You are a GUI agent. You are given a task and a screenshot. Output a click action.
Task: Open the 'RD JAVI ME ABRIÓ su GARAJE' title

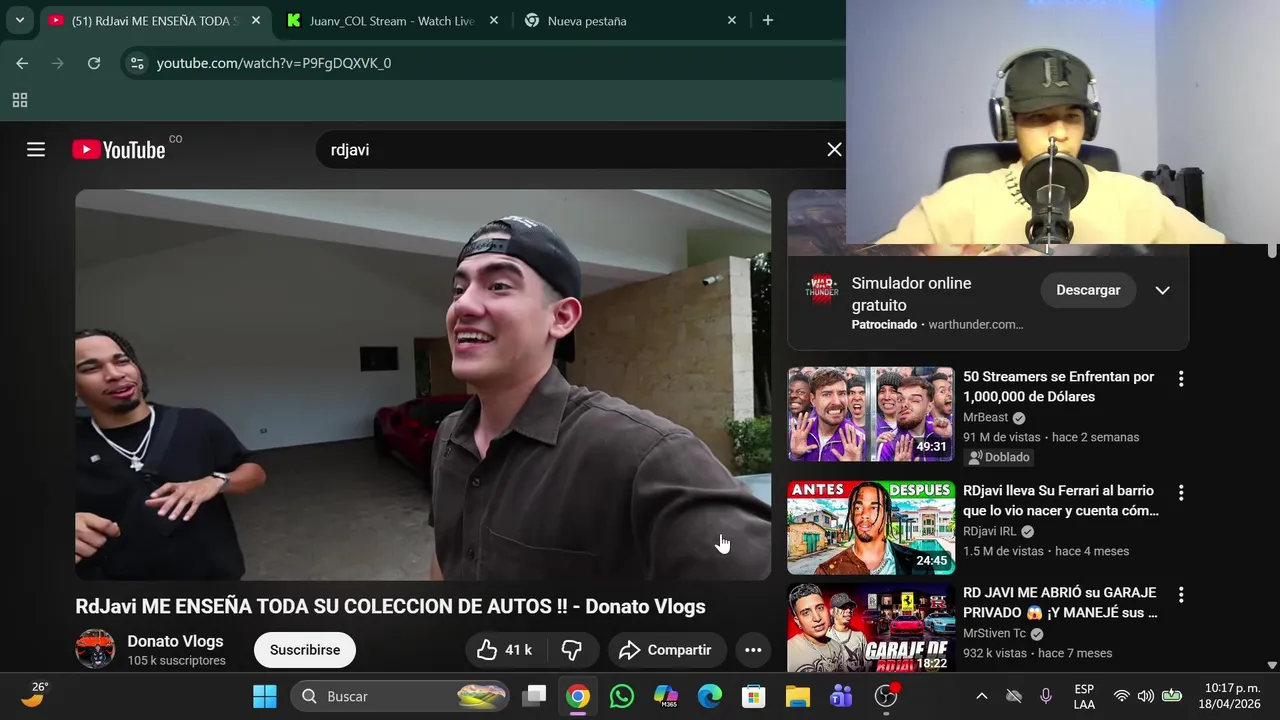(1059, 603)
